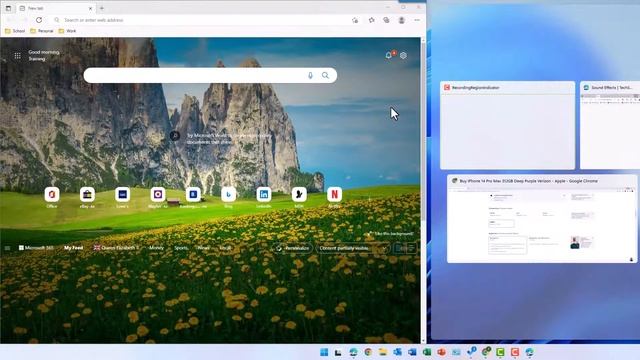640x360 pixels.
Task: Select the Local feed tab
Action: coord(225,248)
